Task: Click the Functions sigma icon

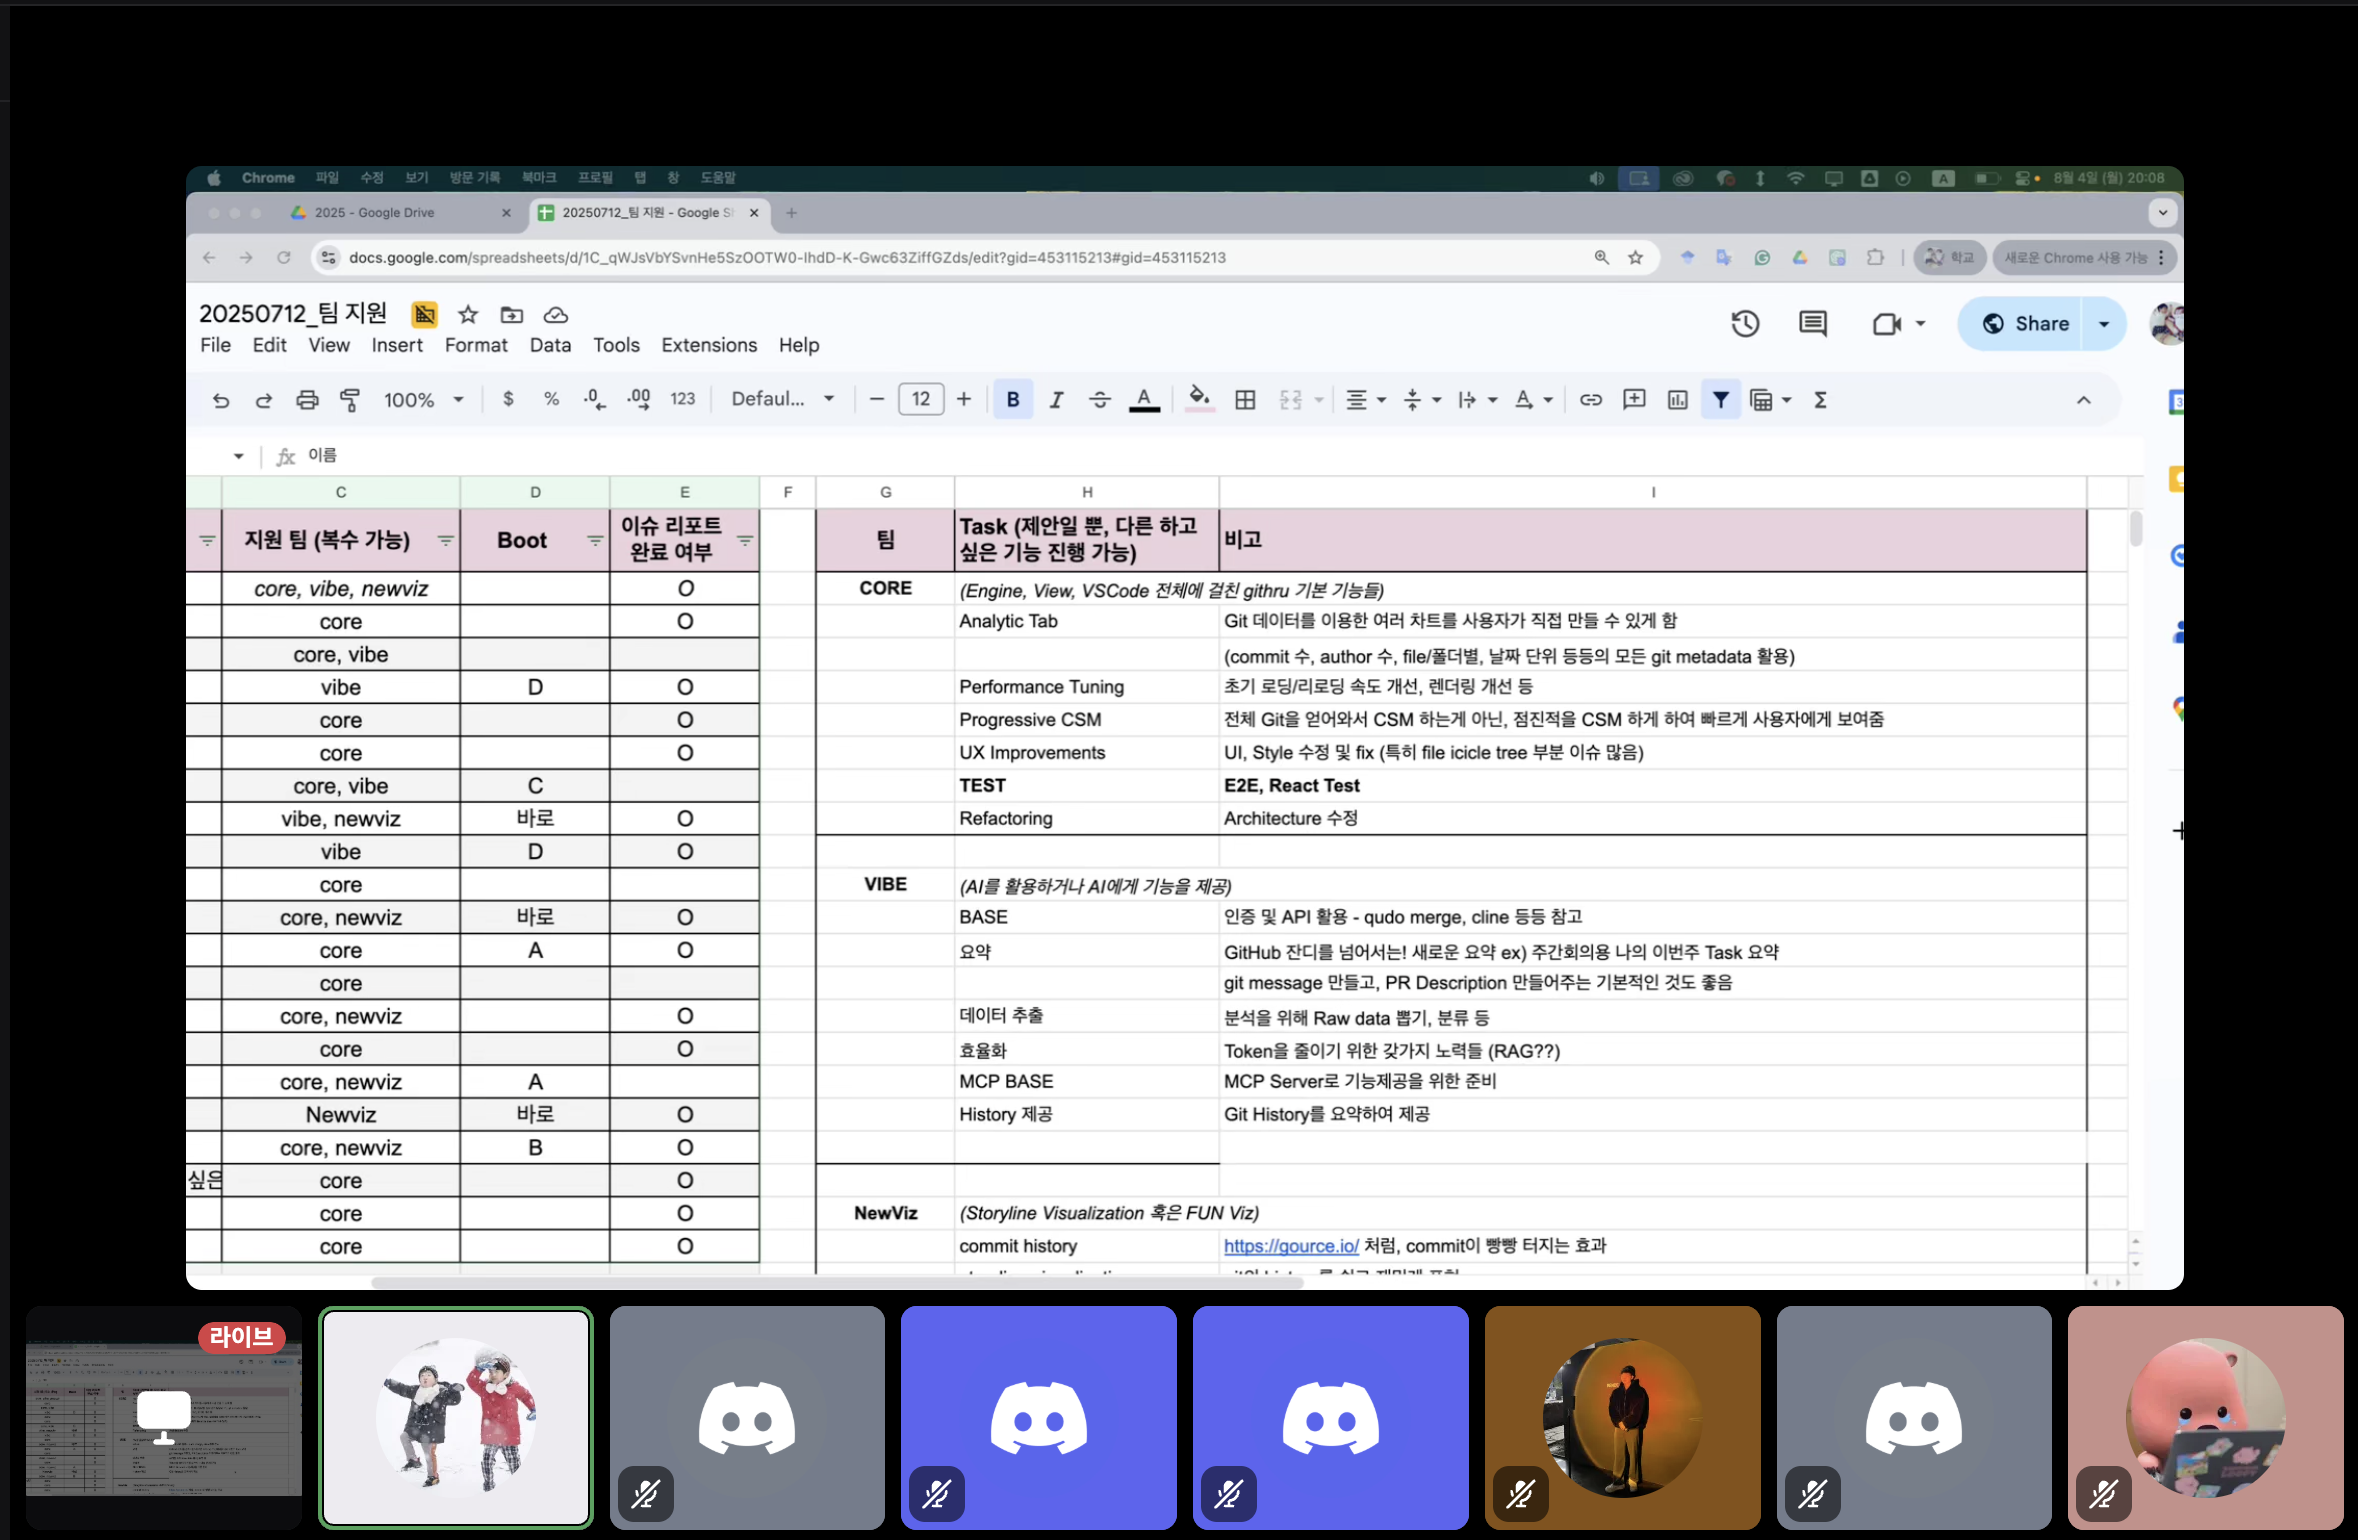Action: tap(1820, 400)
